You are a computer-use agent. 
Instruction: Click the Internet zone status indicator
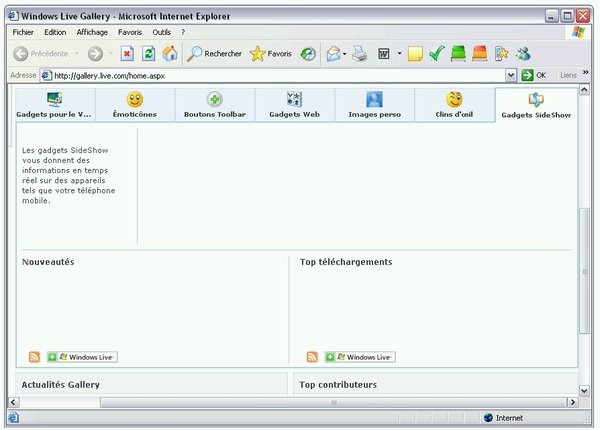point(503,418)
